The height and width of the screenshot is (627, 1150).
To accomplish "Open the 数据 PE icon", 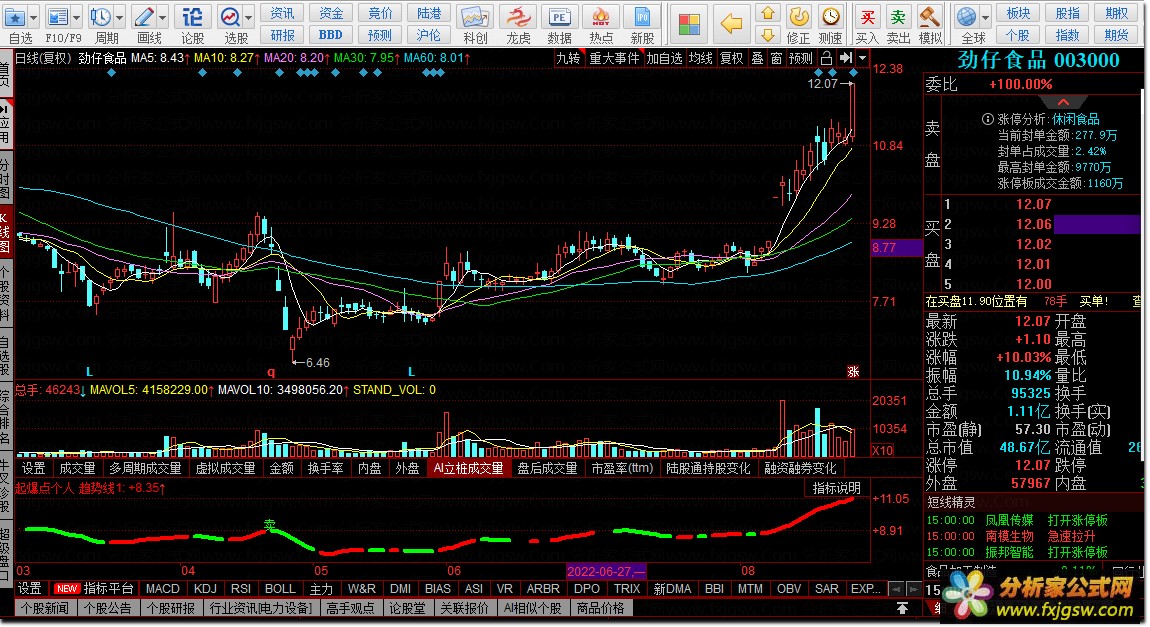I will (x=559, y=17).
